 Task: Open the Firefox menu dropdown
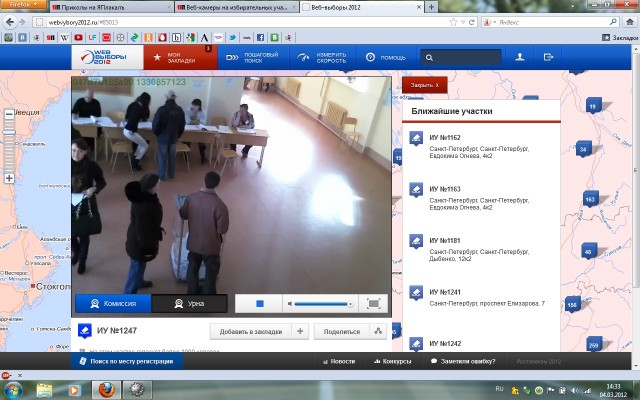pos(23,4)
